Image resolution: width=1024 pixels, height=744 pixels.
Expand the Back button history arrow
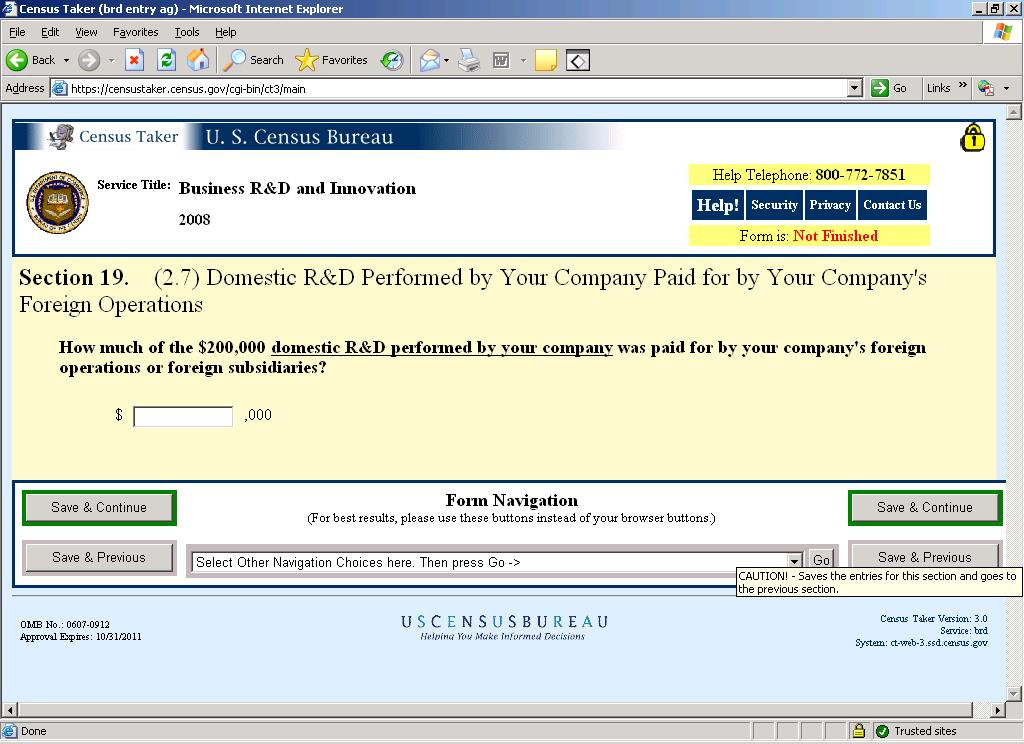67,60
